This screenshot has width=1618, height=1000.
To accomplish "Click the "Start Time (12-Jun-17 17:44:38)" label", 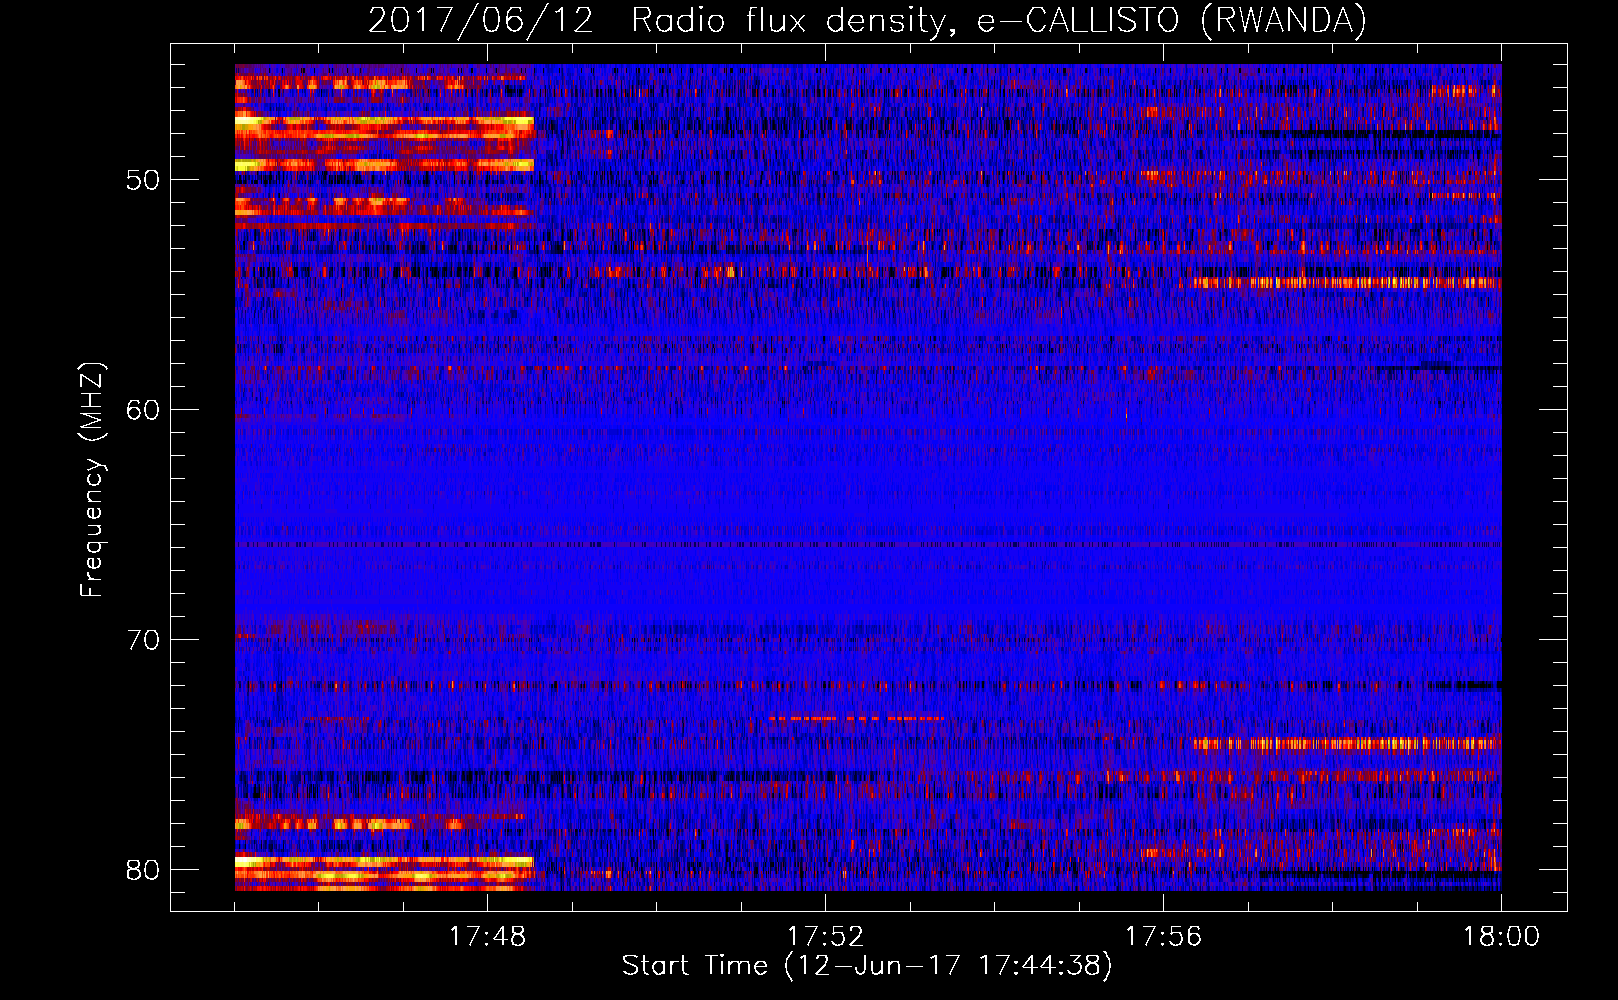I will coord(867,966).
